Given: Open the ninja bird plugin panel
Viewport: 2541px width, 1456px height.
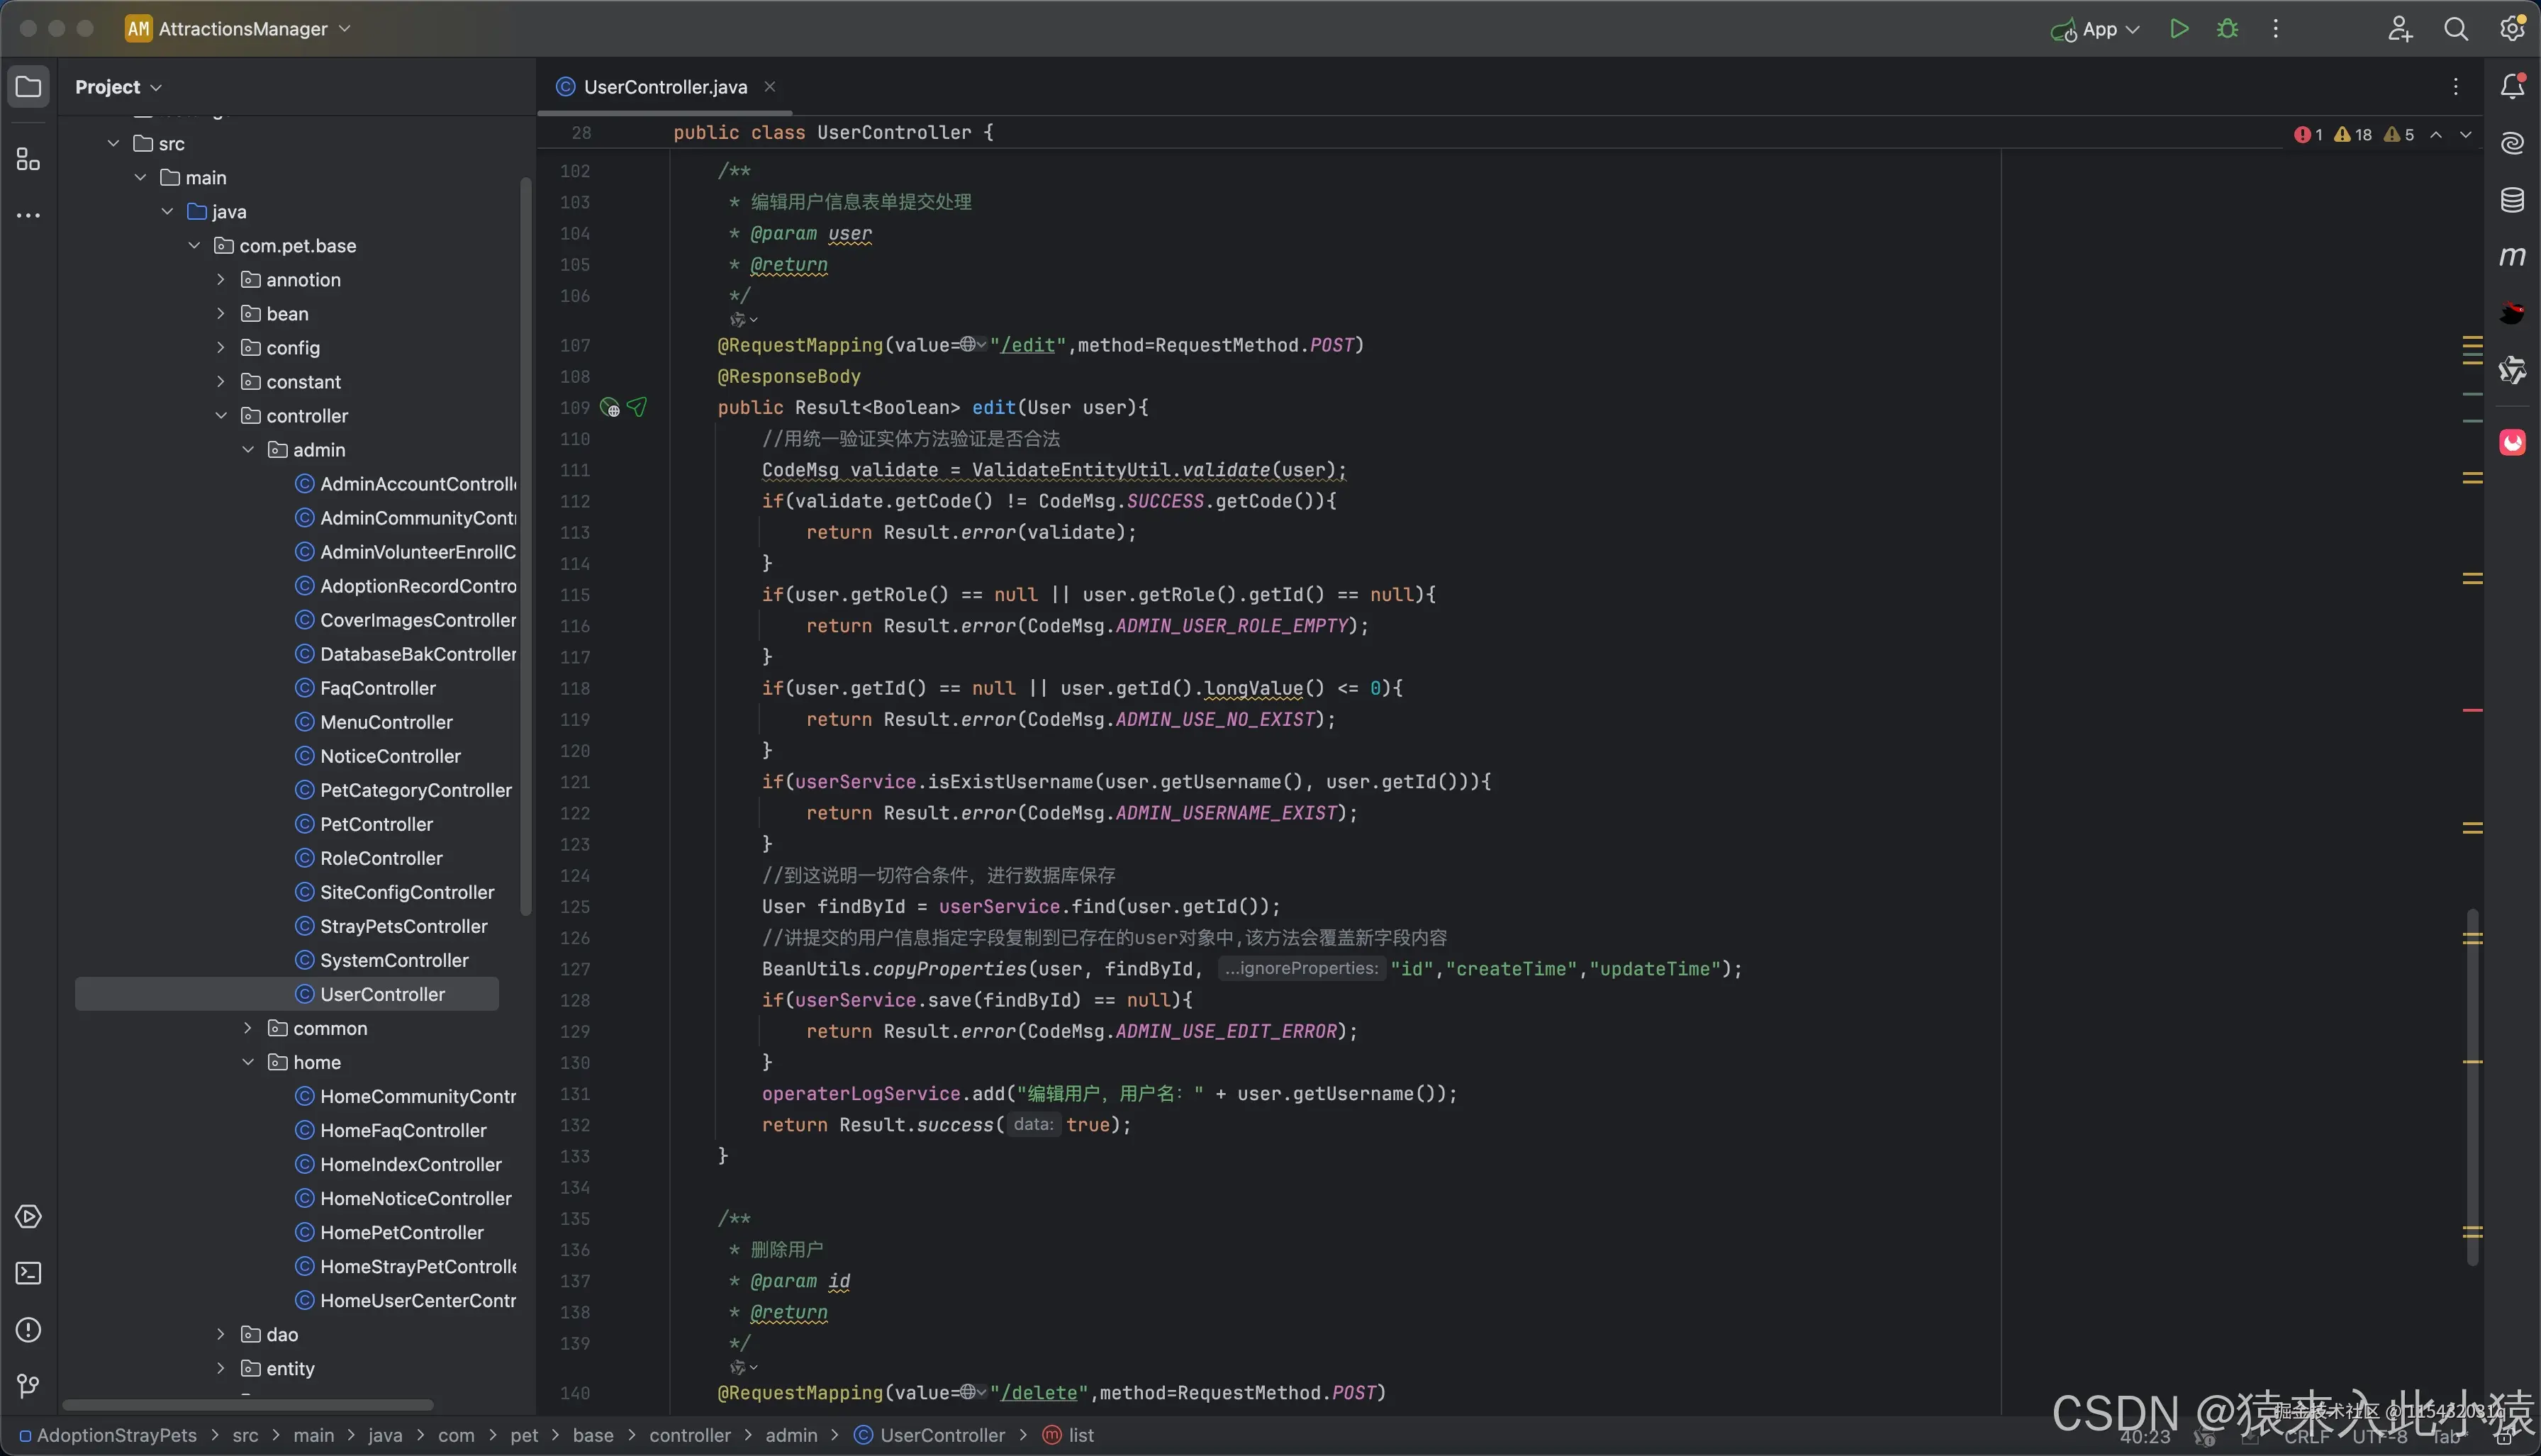Looking at the screenshot, I should point(2512,313).
